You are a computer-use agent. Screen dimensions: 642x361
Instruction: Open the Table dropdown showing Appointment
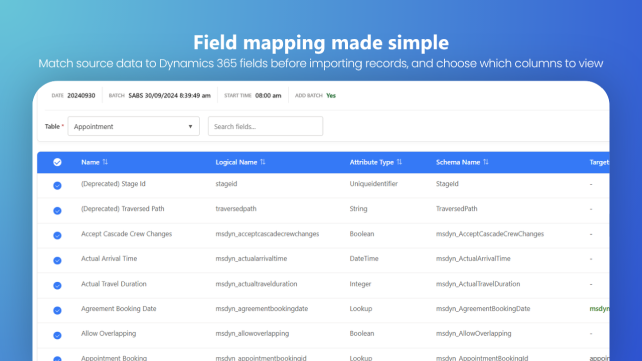pos(133,126)
